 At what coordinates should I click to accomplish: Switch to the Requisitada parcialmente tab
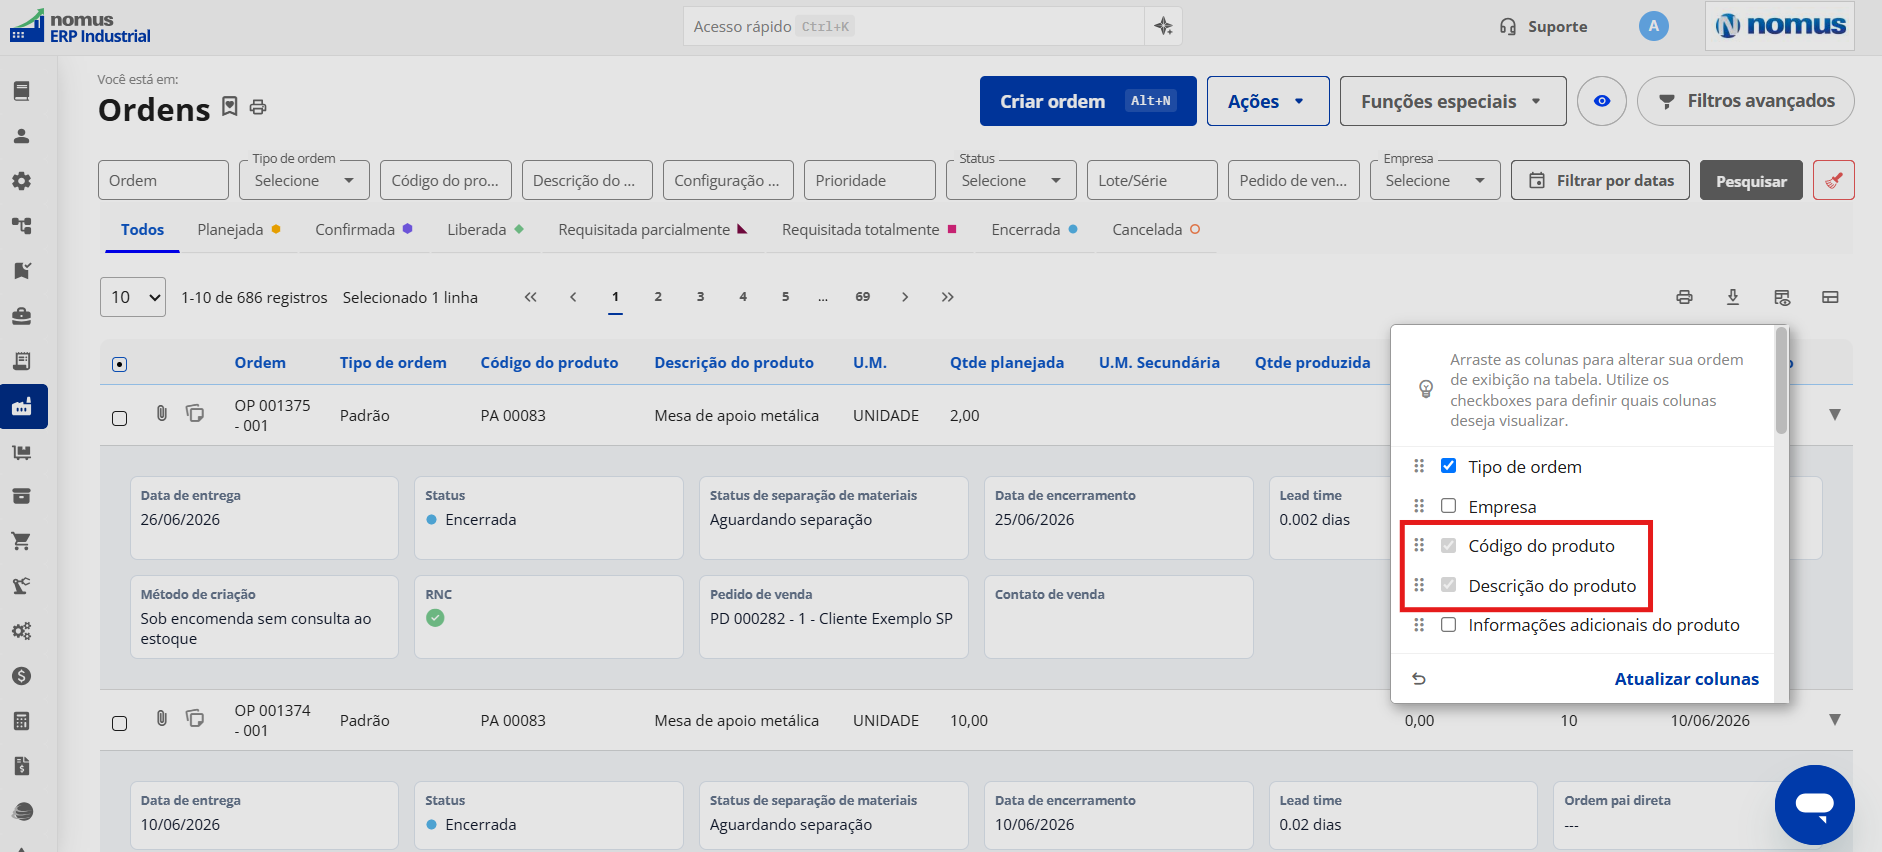(653, 230)
